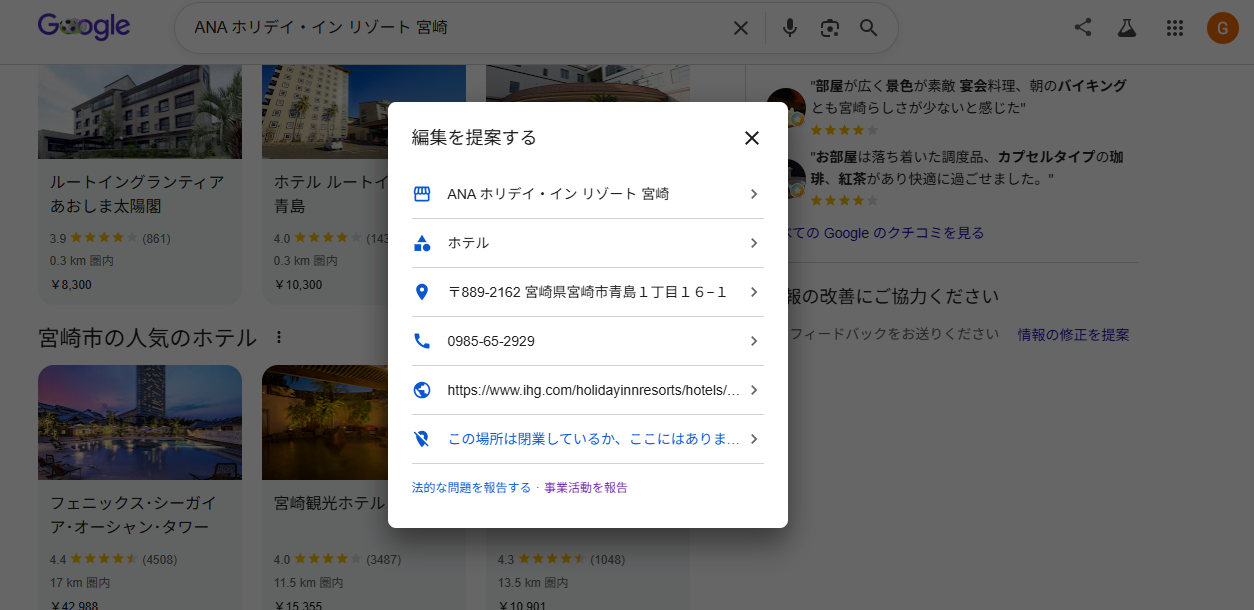Open the Google account avatar G
The width and height of the screenshot is (1254, 610).
point(1222,28)
